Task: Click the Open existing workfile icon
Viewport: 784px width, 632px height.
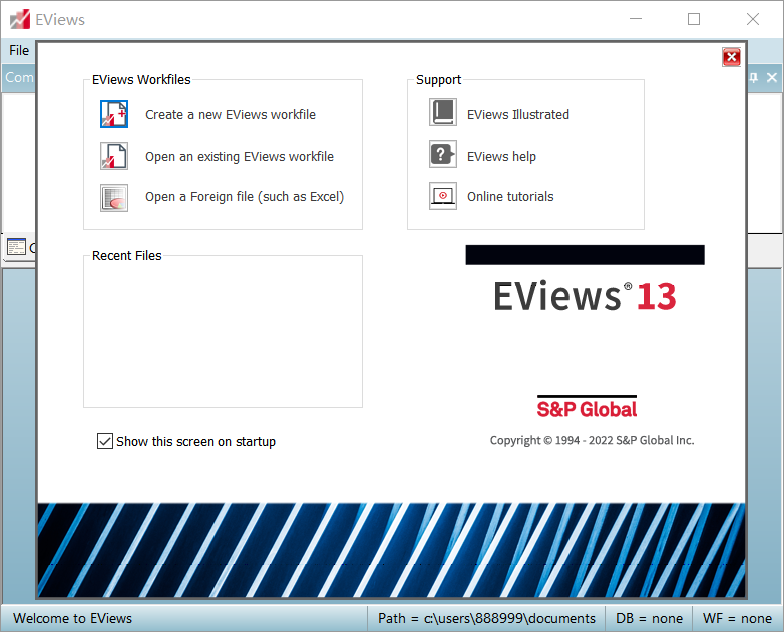Action: point(114,156)
